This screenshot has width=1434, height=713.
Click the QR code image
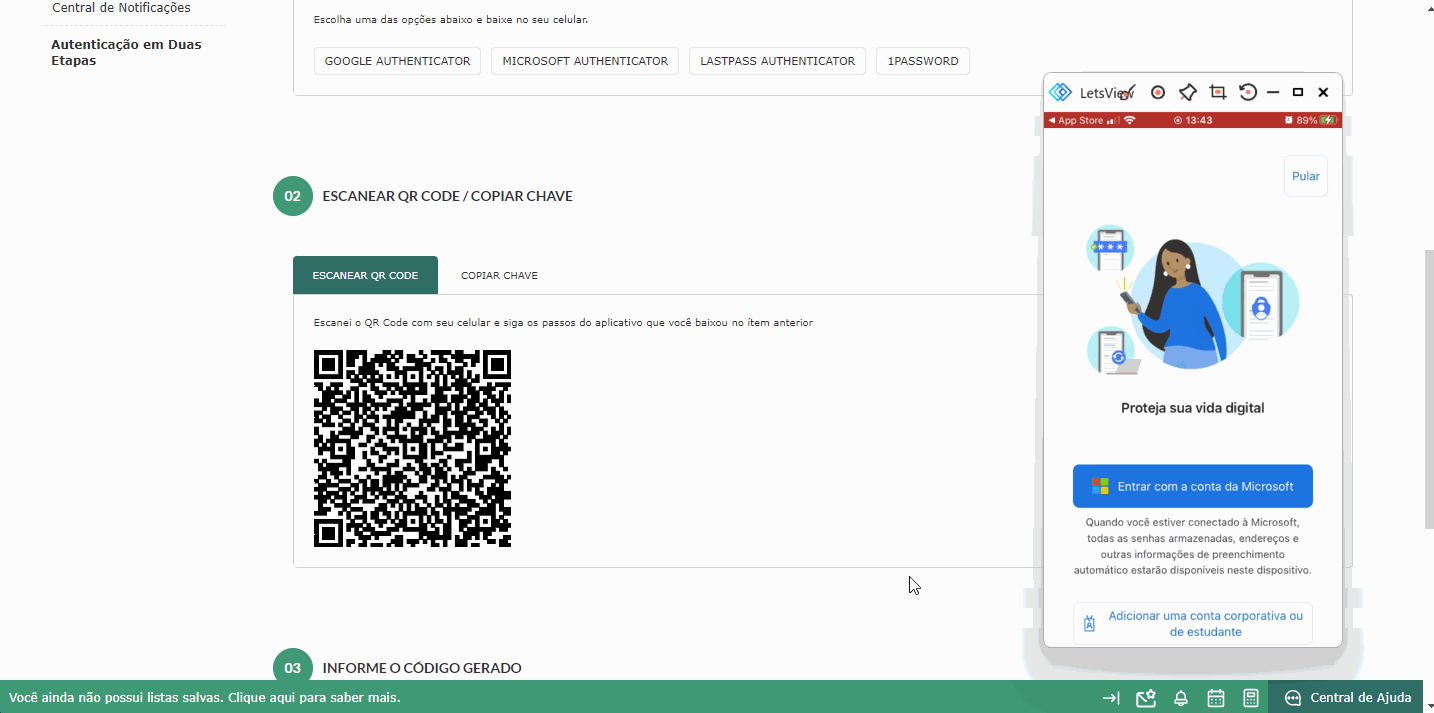click(x=412, y=448)
